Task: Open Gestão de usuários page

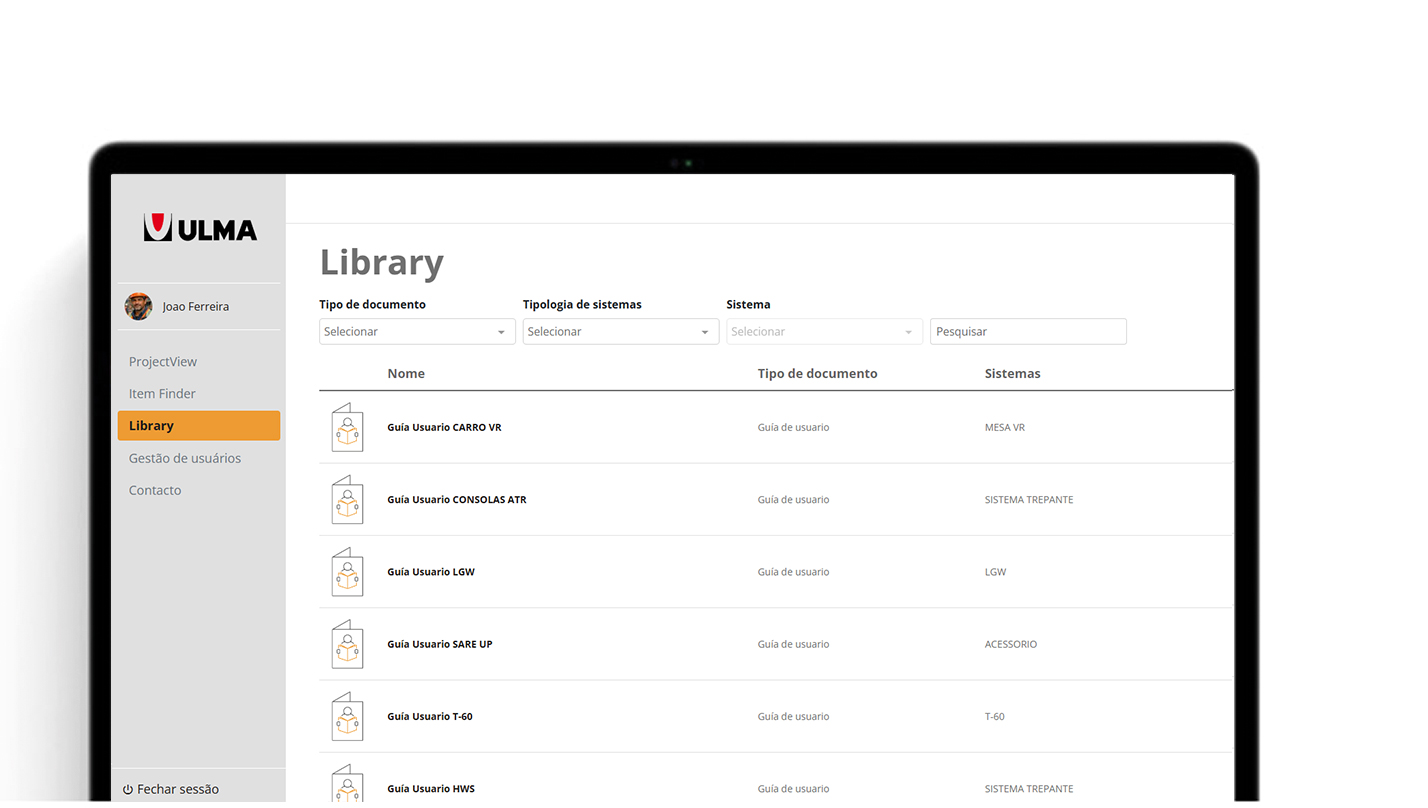Action: click(185, 458)
